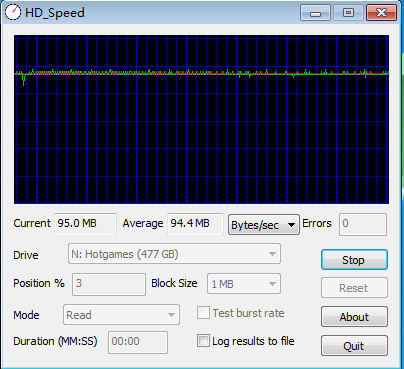Click the HD_Speed gauge icon in title bar
This screenshot has width=404, height=369.
point(13,12)
